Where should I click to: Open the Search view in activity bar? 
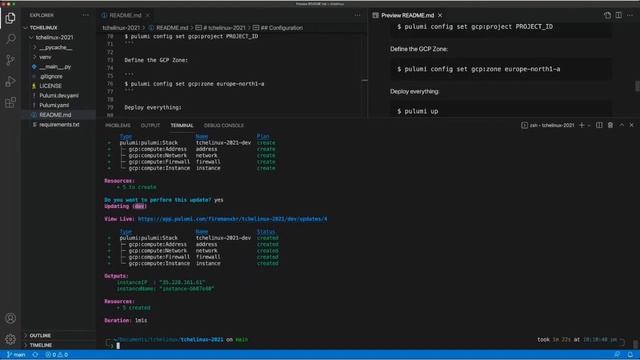pos(11,39)
